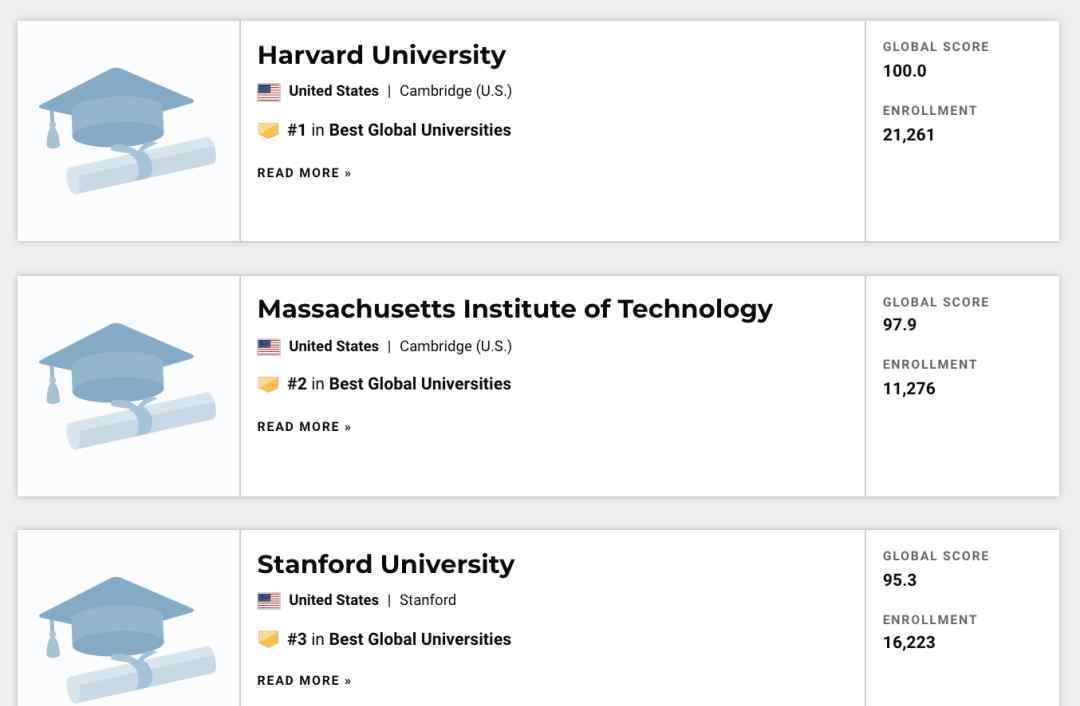This screenshot has height=706, width=1080.
Task: Click Read More under Harvard University
Action: (304, 173)
